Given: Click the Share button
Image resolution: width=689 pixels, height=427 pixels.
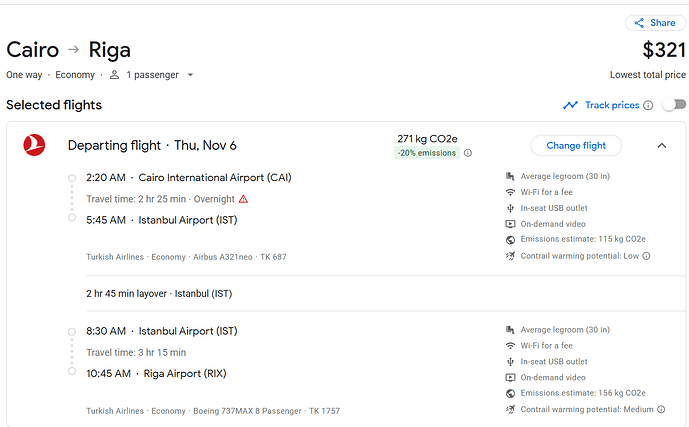Looking at the screenshot, I should point(655,23).
